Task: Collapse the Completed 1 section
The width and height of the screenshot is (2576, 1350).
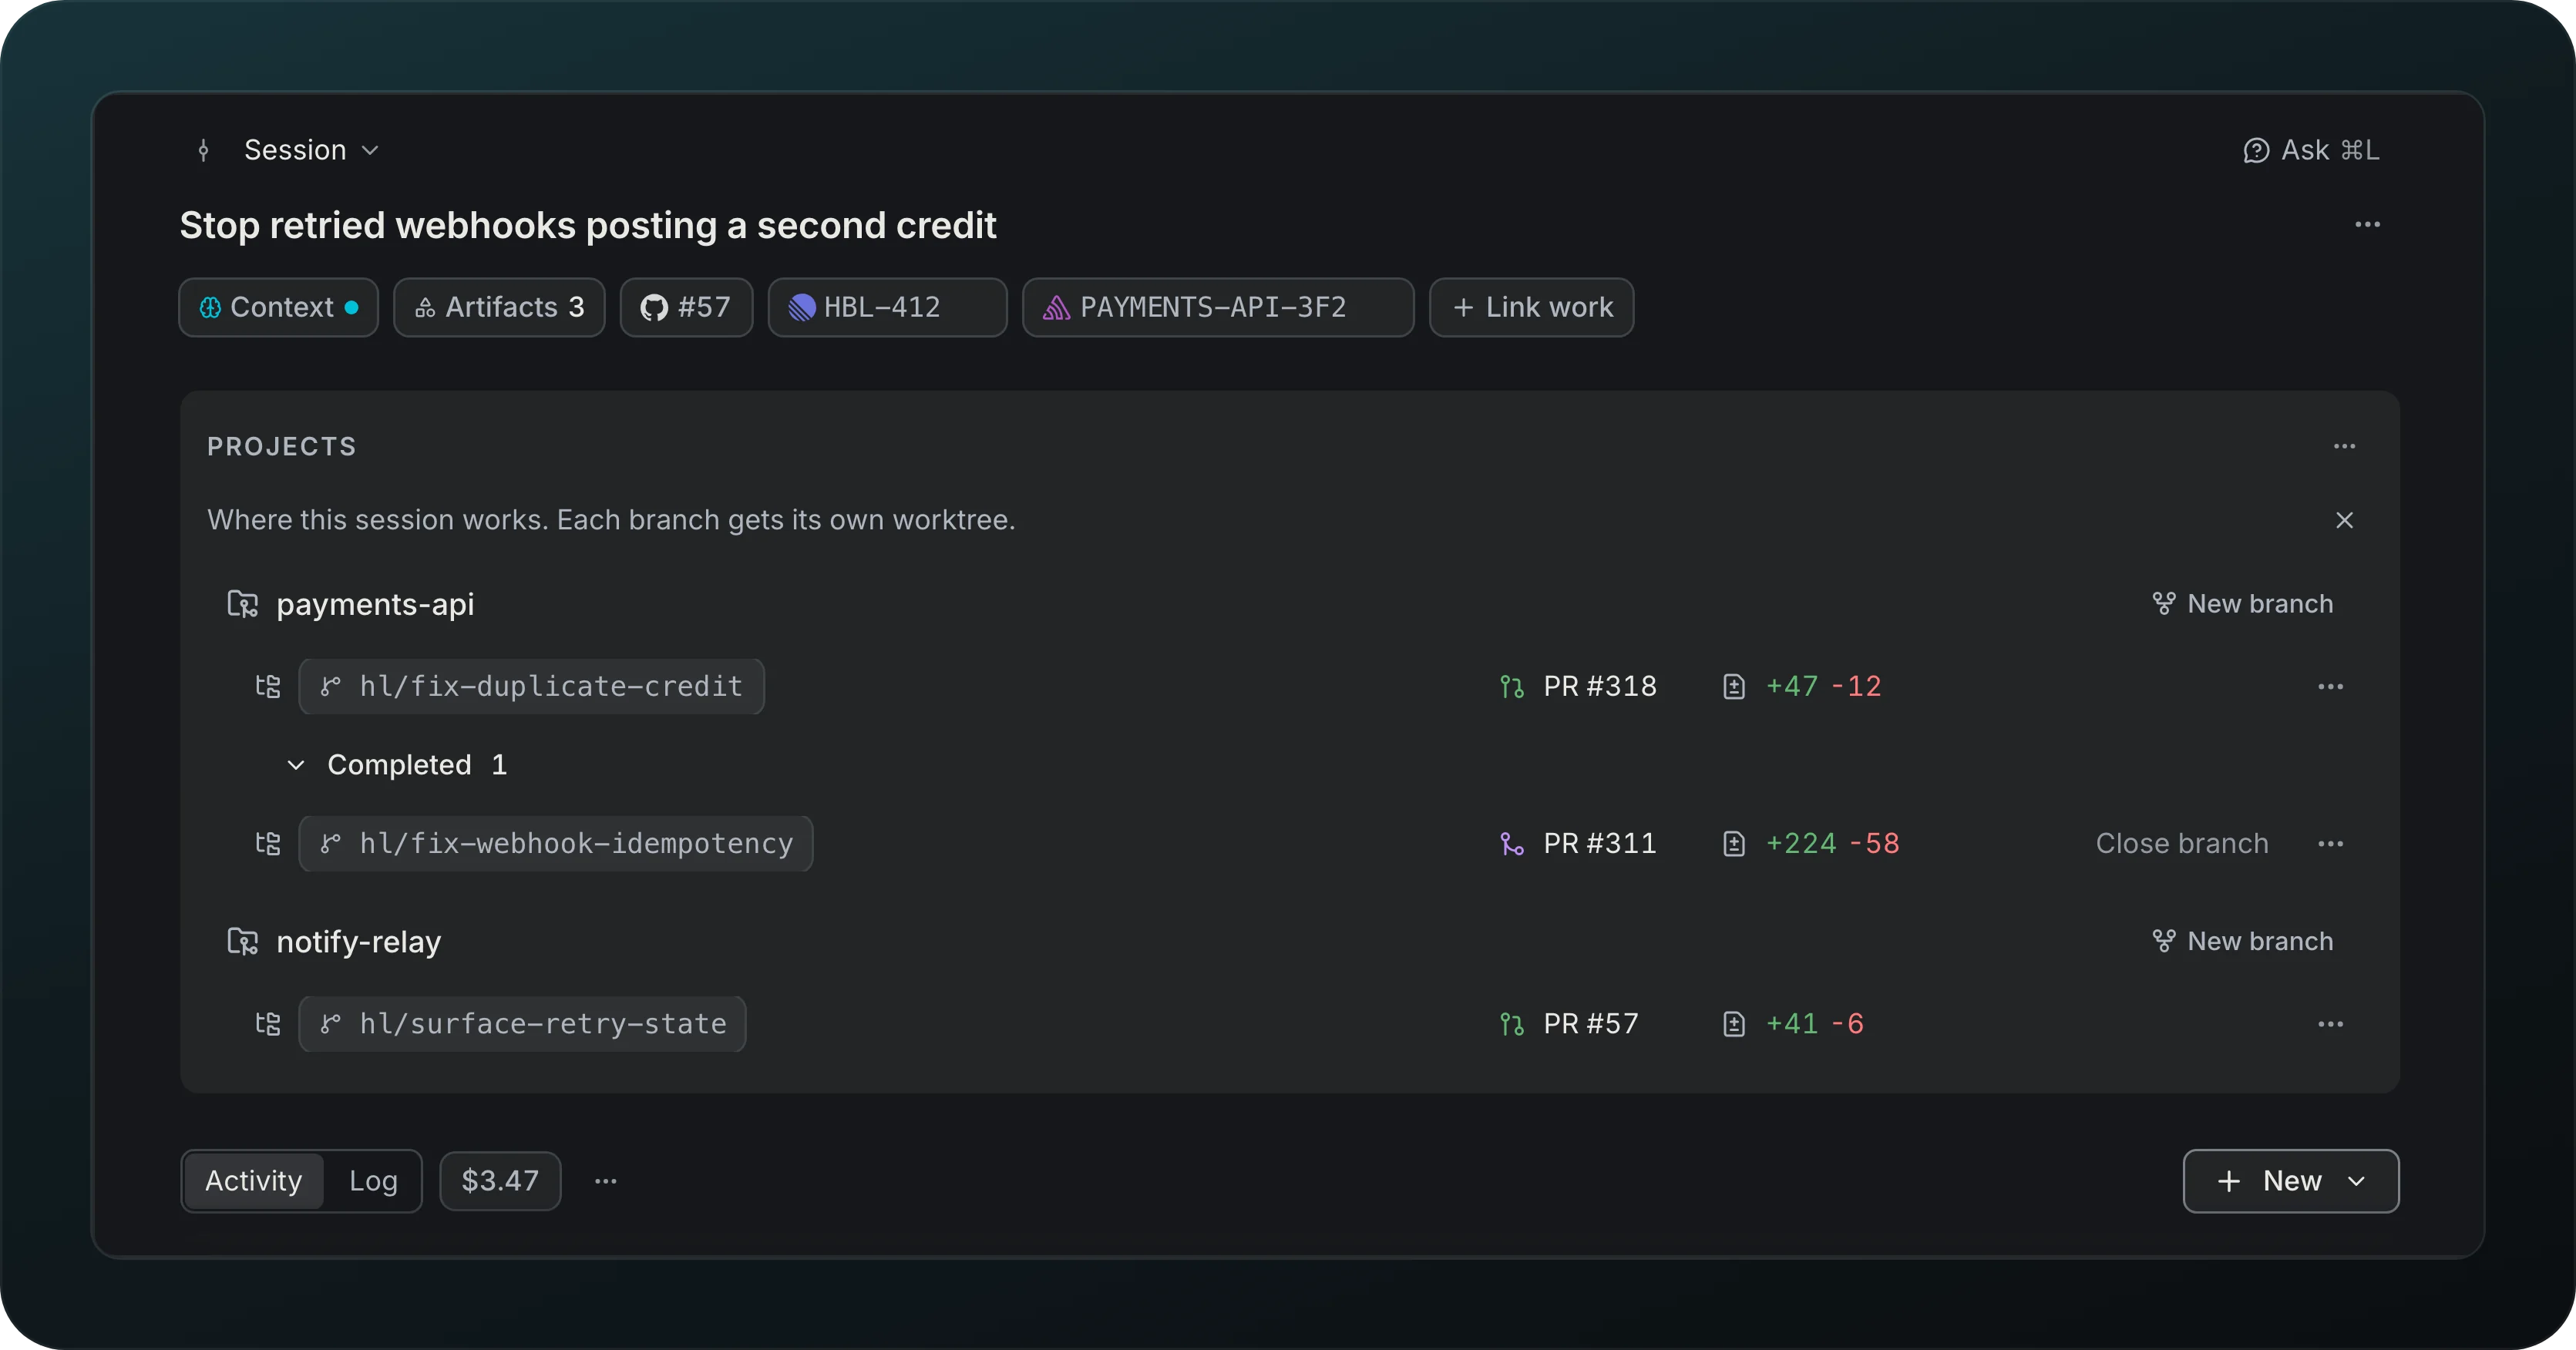Action: (x=398, y=765)
